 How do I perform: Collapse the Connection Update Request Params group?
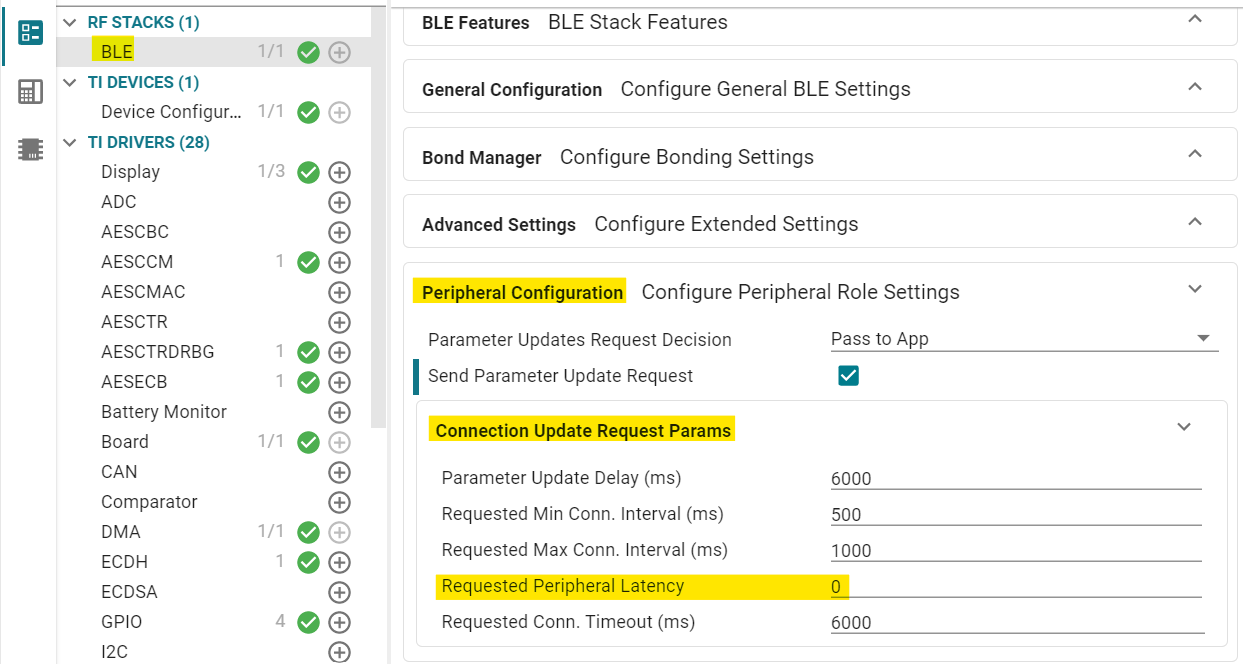click(x=1184, y=428)
